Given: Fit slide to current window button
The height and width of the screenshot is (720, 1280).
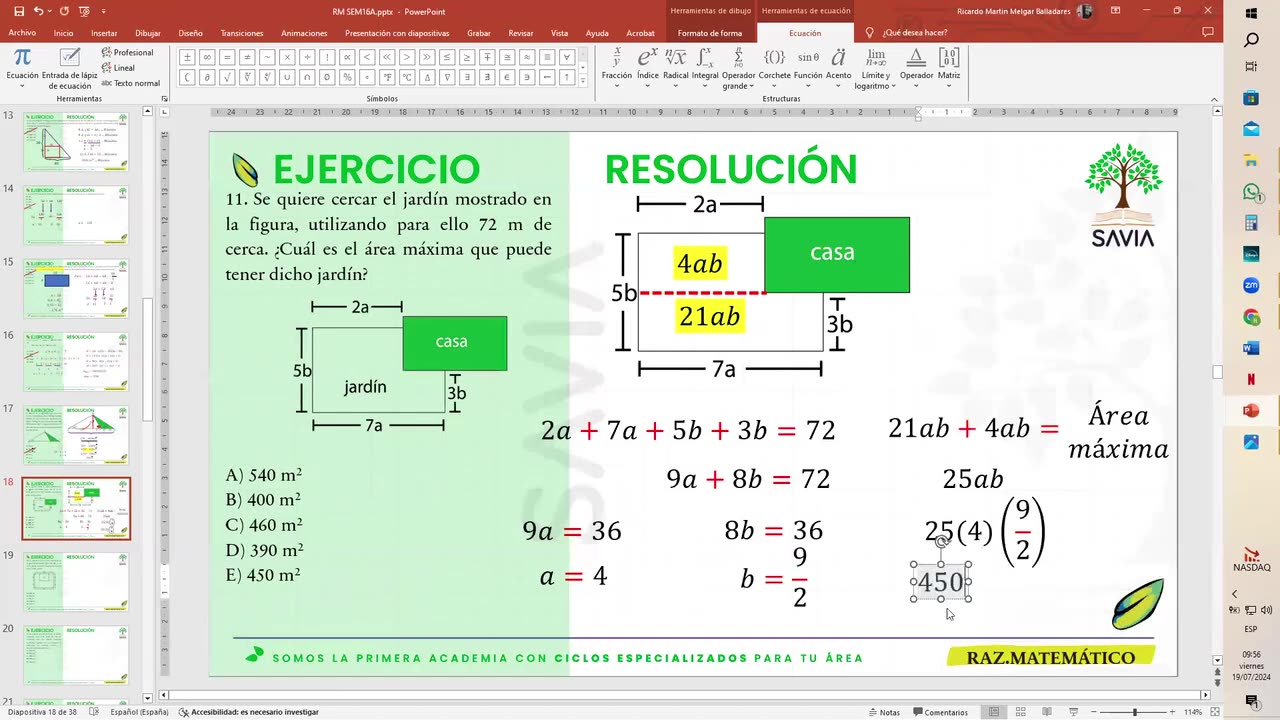Looking at the screenshot, I should pyautogui.click(x=1215, y=712).
